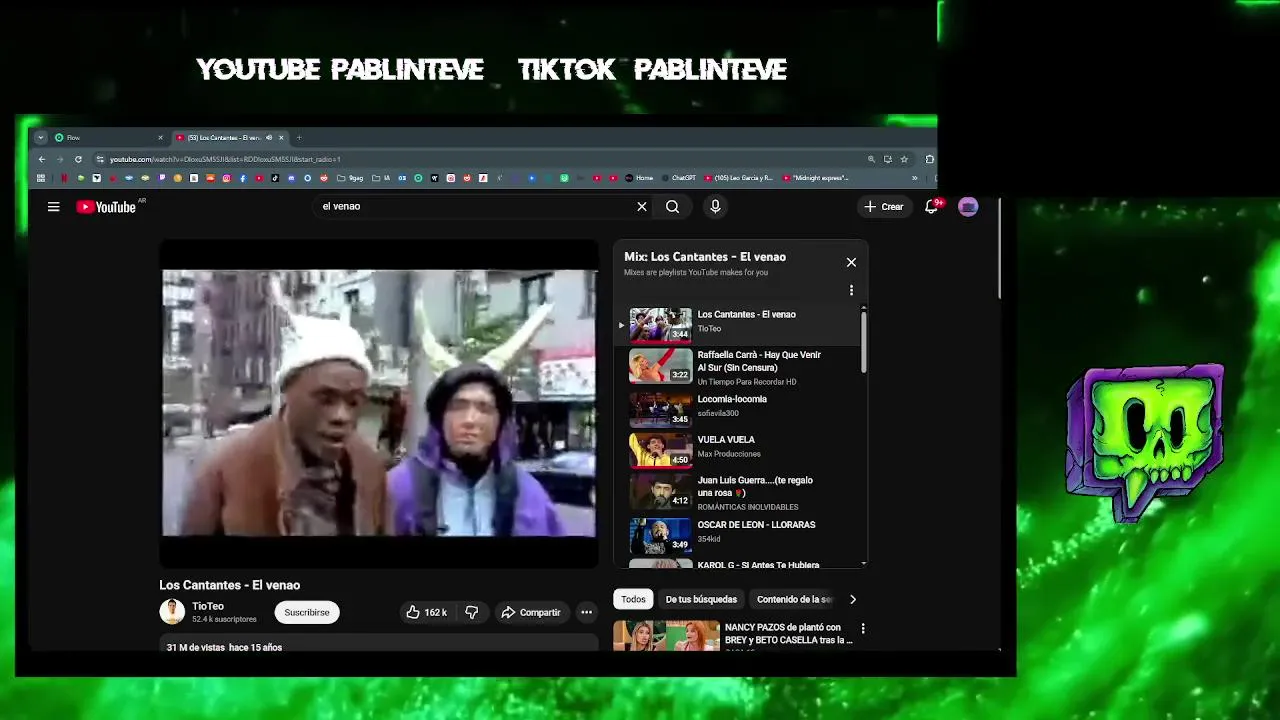Open the notifications bell
The image size is (1280, 720).
tap(932, 207)
